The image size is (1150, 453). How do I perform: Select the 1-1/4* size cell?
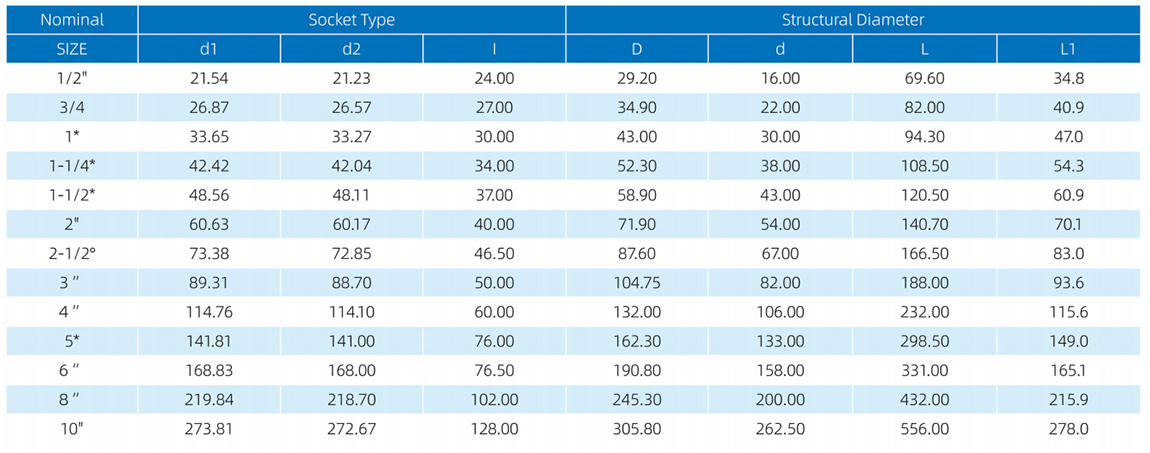click(x=72, y=166)
